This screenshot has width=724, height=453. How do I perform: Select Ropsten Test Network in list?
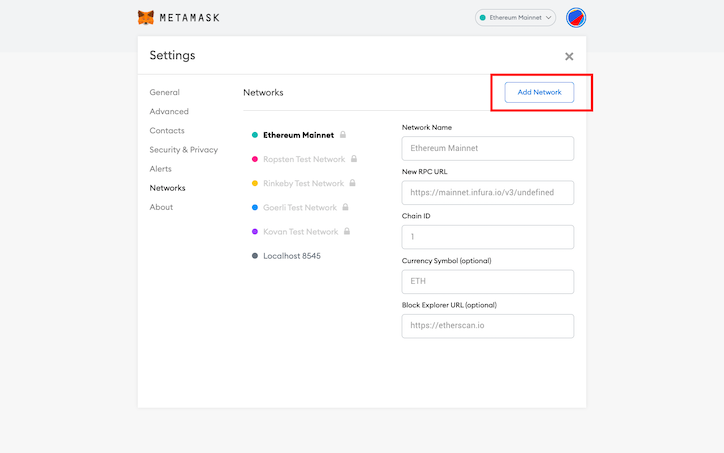[304, 159]
